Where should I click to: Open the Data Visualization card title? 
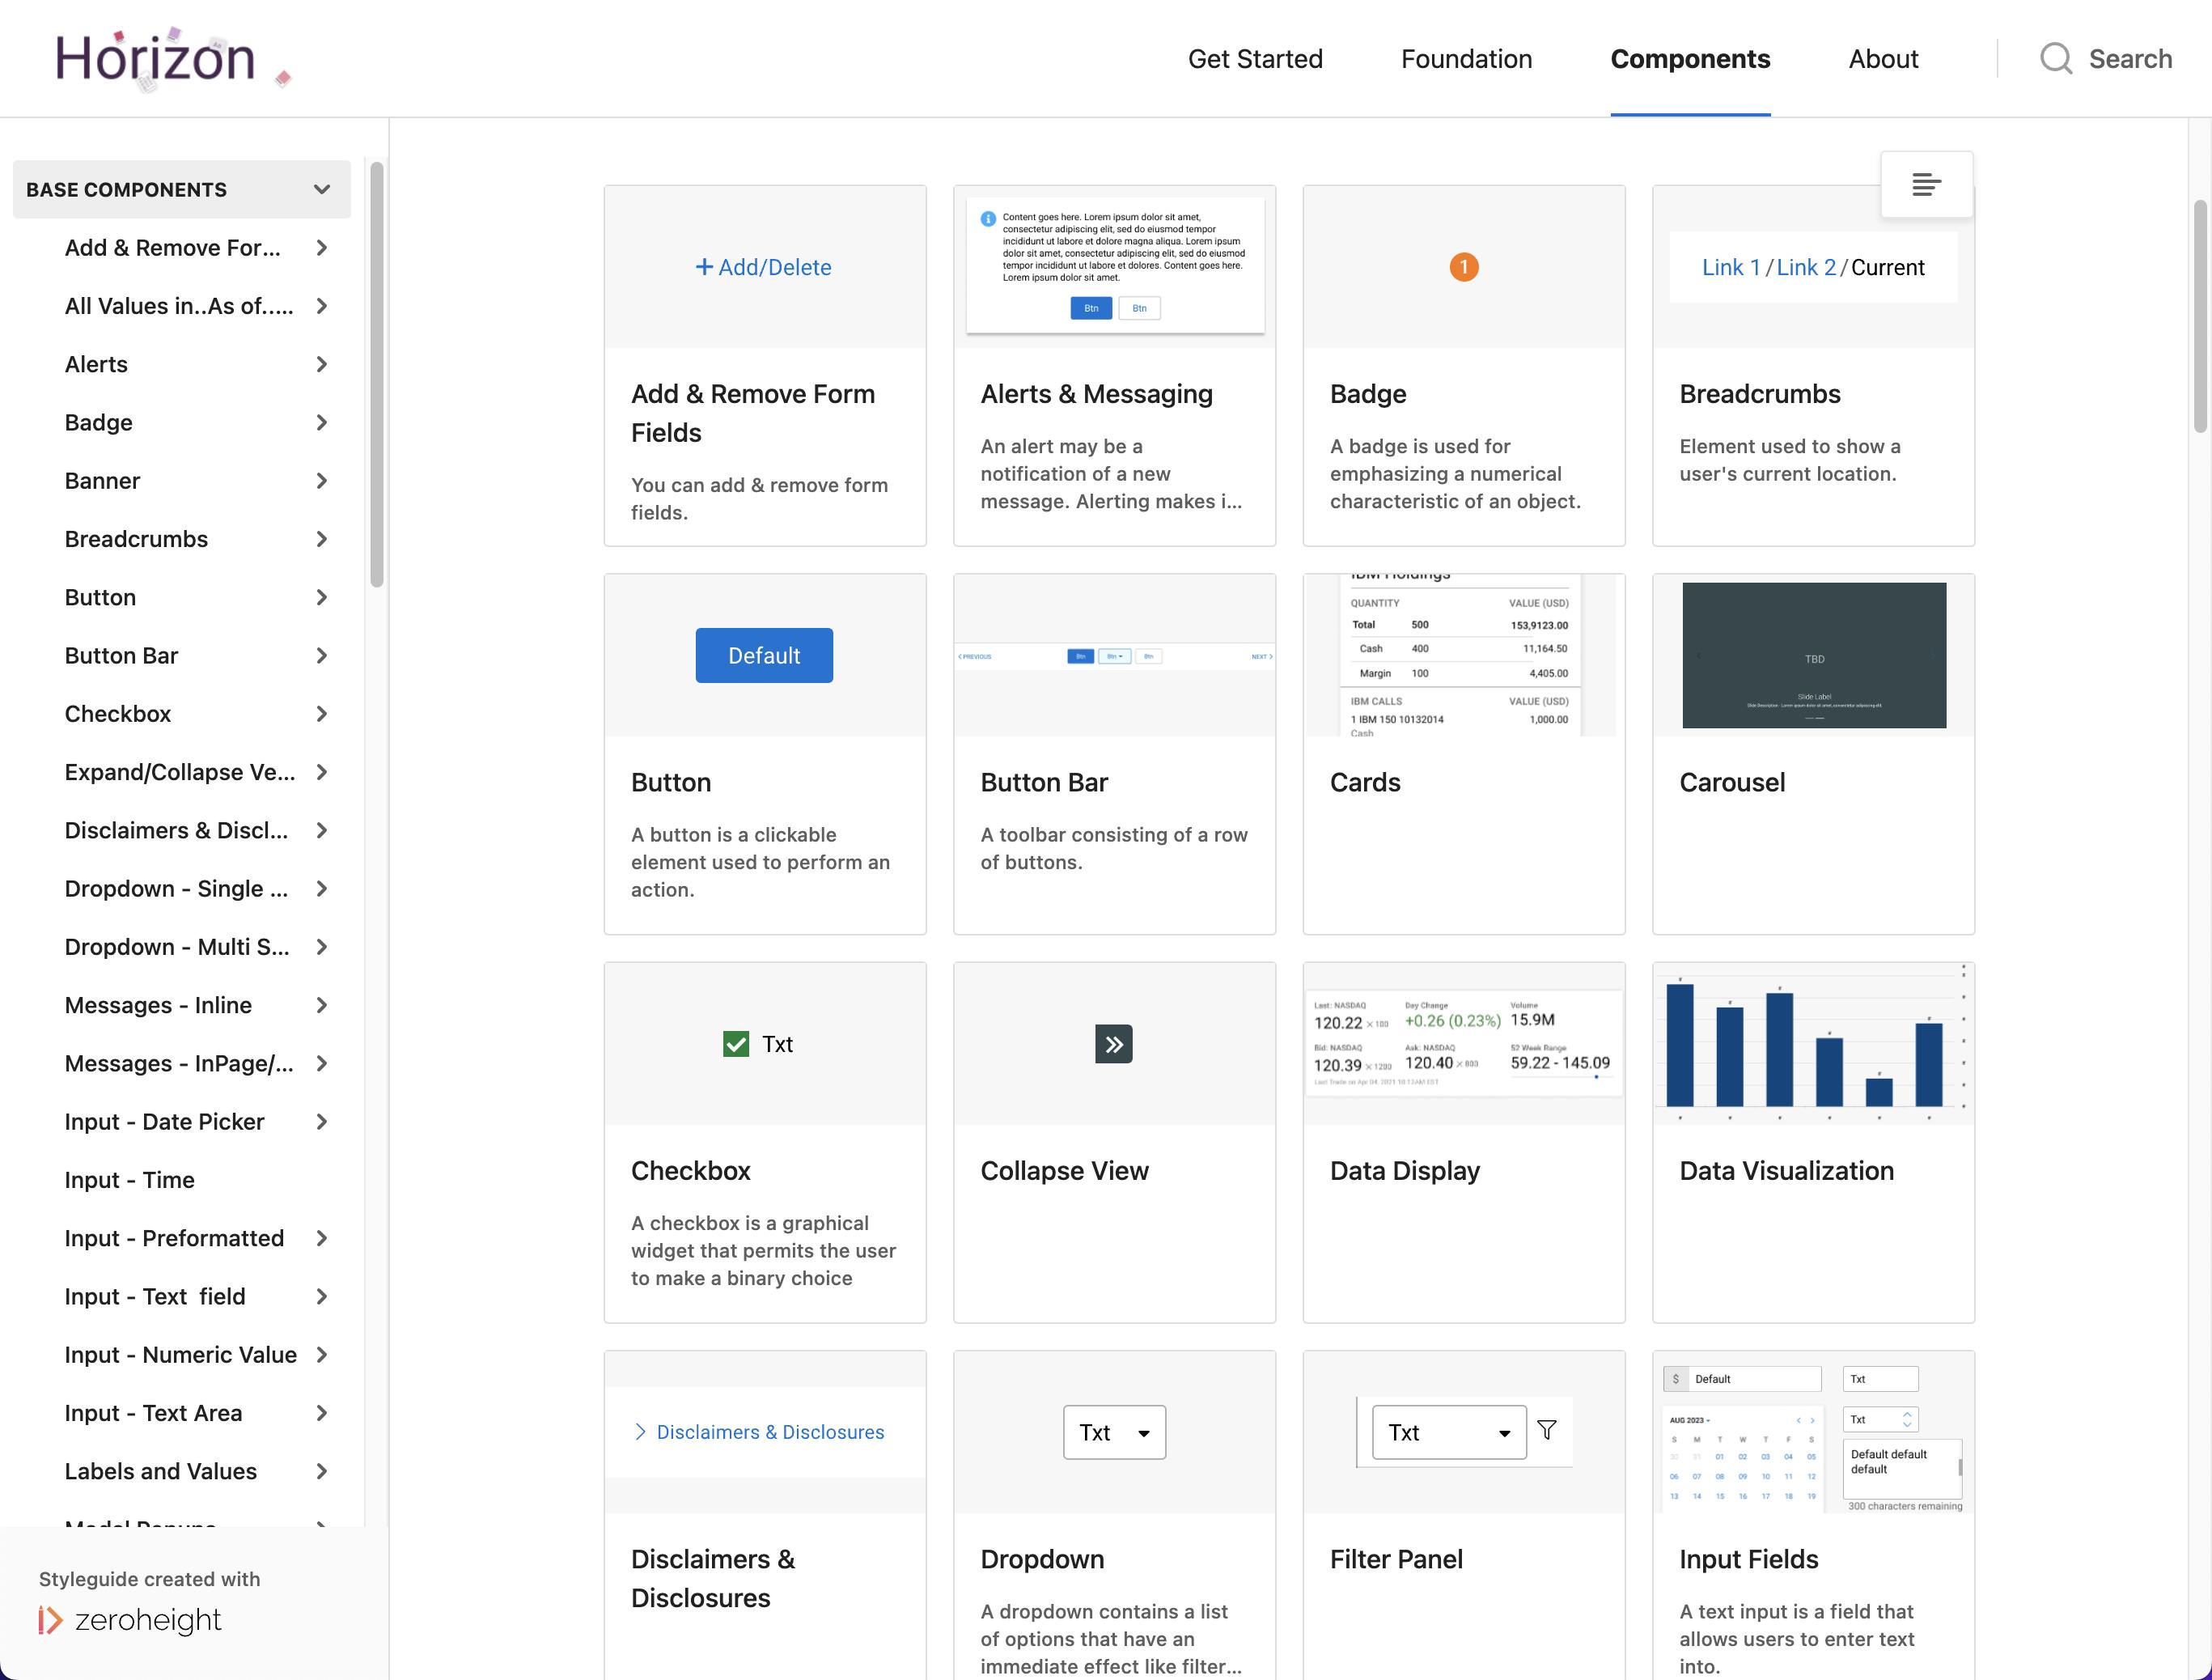point(1786,1170)
